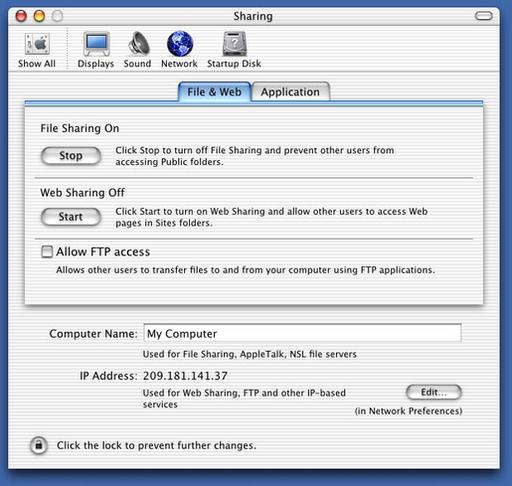
Task: Click Edit to open Network Preferences
Action: click(x=434, y=392)
